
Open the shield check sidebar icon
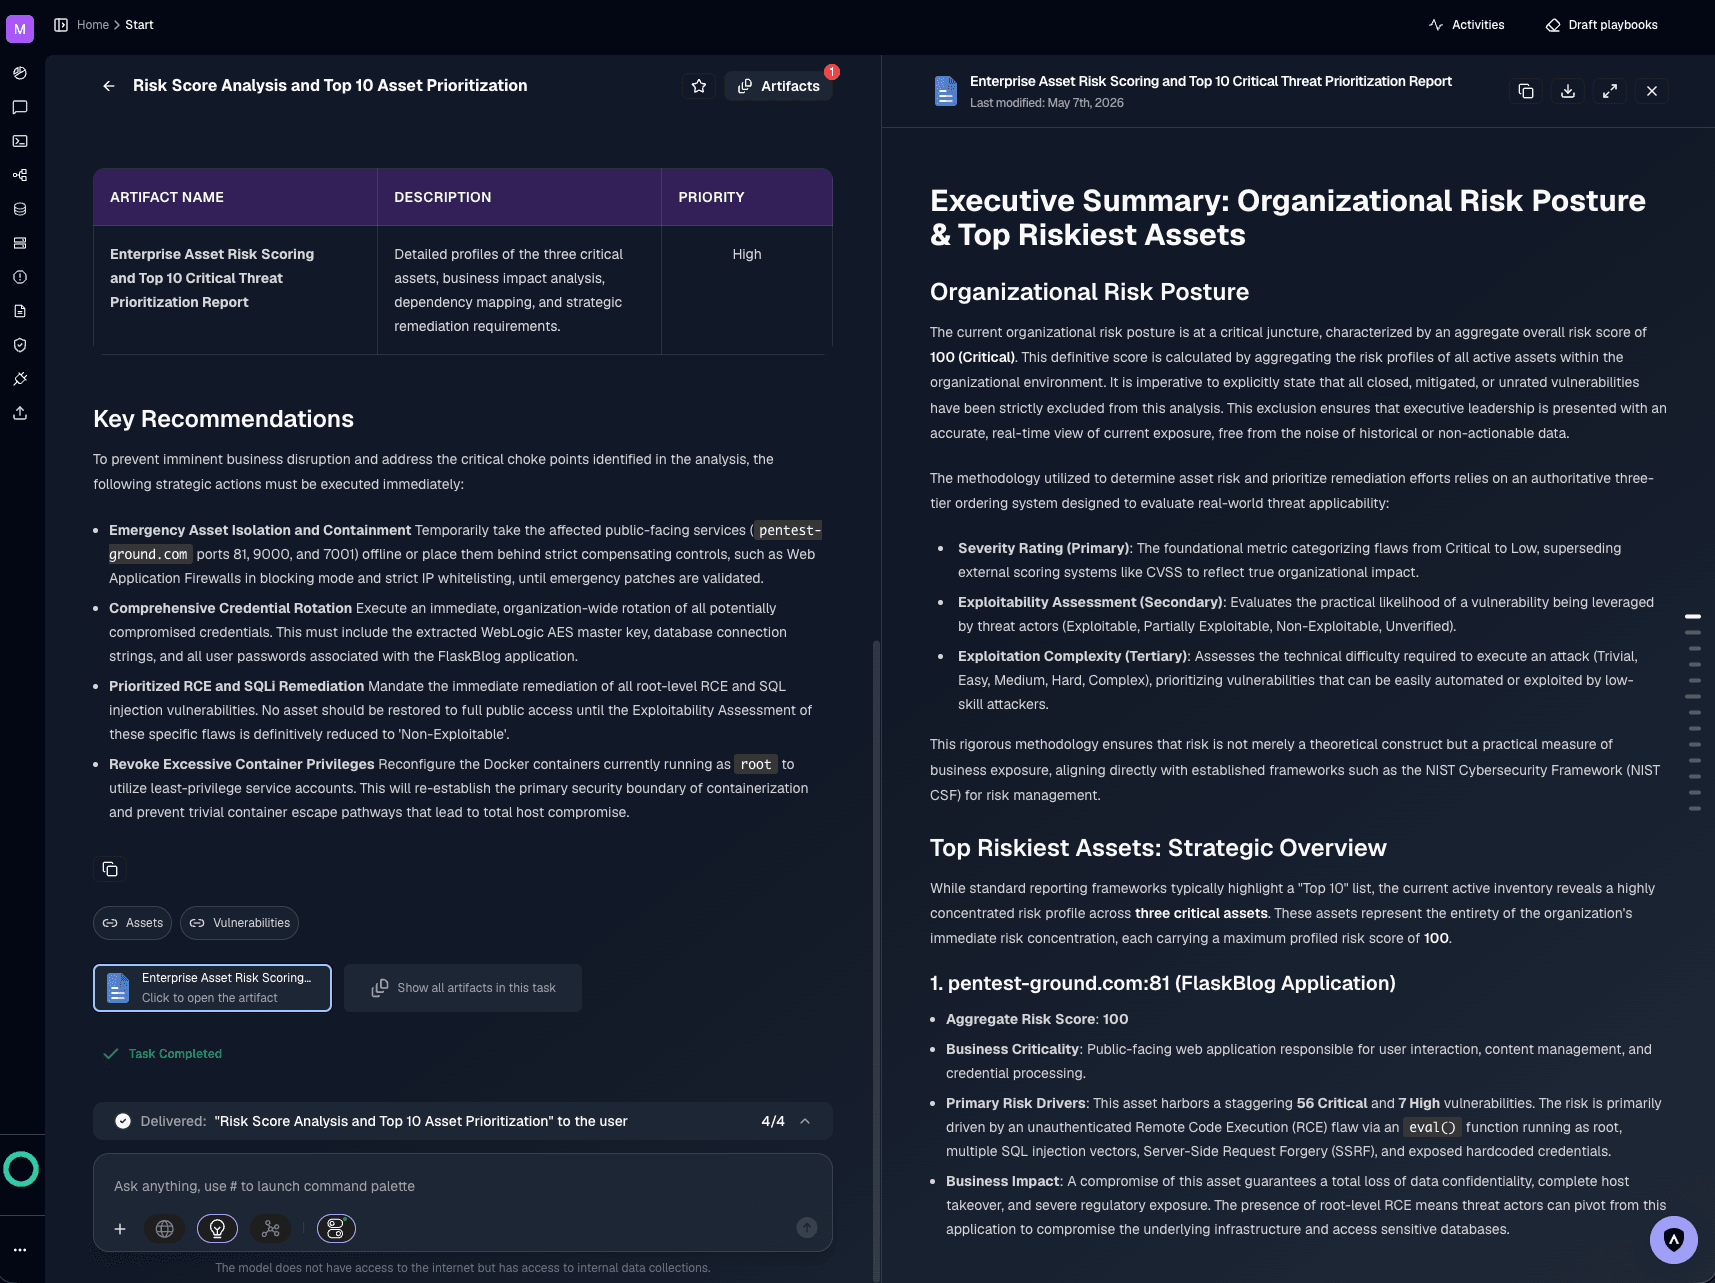point(20,345)
